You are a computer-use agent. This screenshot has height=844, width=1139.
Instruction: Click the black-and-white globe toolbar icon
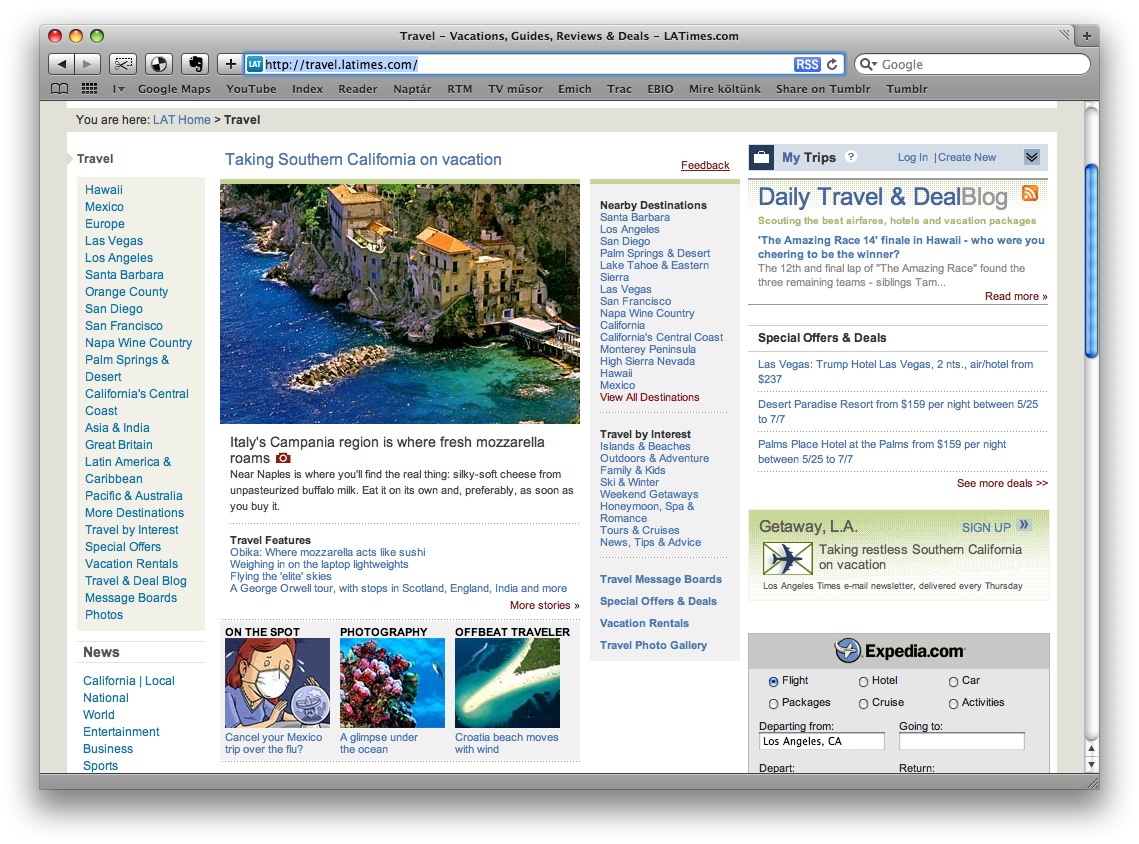pyautogui.click(x=159, y=64)
